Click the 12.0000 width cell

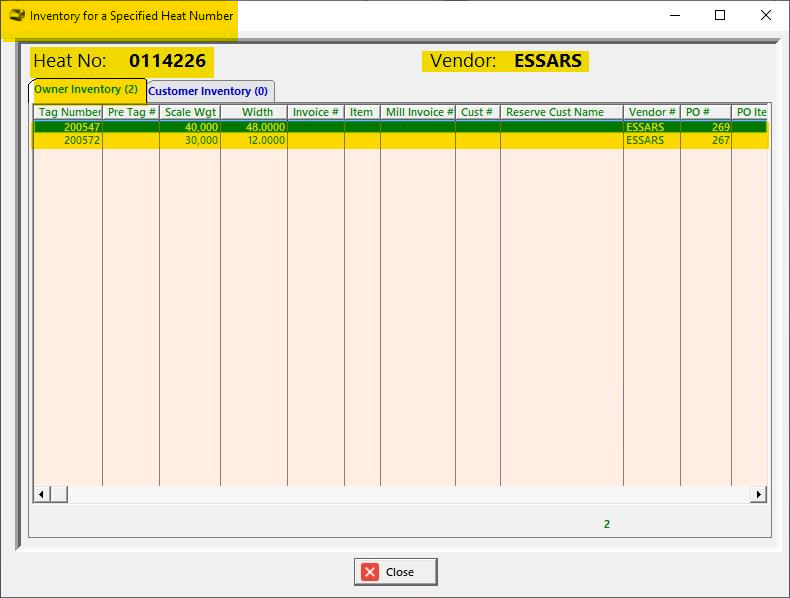coord(254,140)
